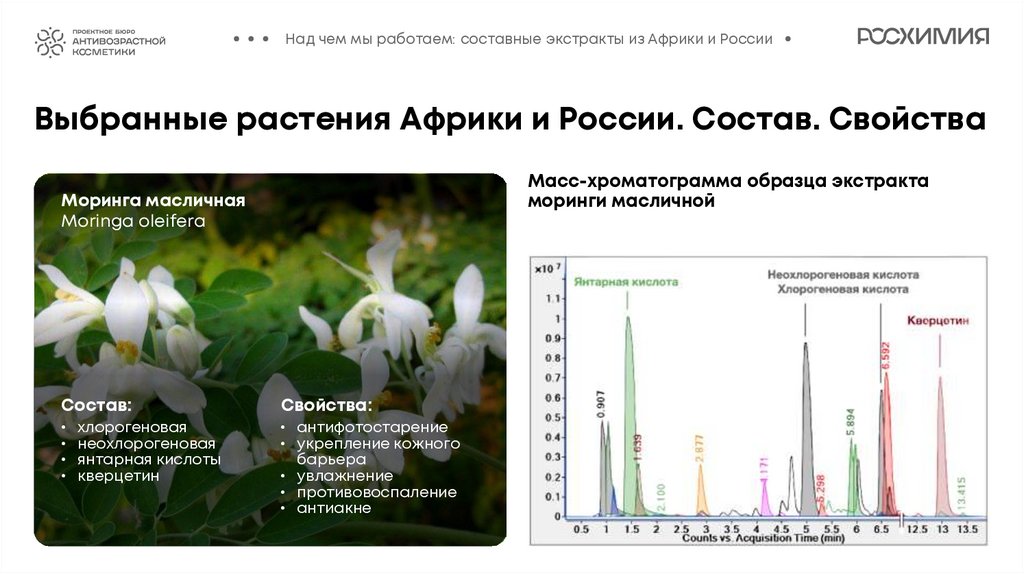Click the property 'противовоспаление'
Image resolution: width=1024 pixels, height=574 pixels.
point(377,492)
